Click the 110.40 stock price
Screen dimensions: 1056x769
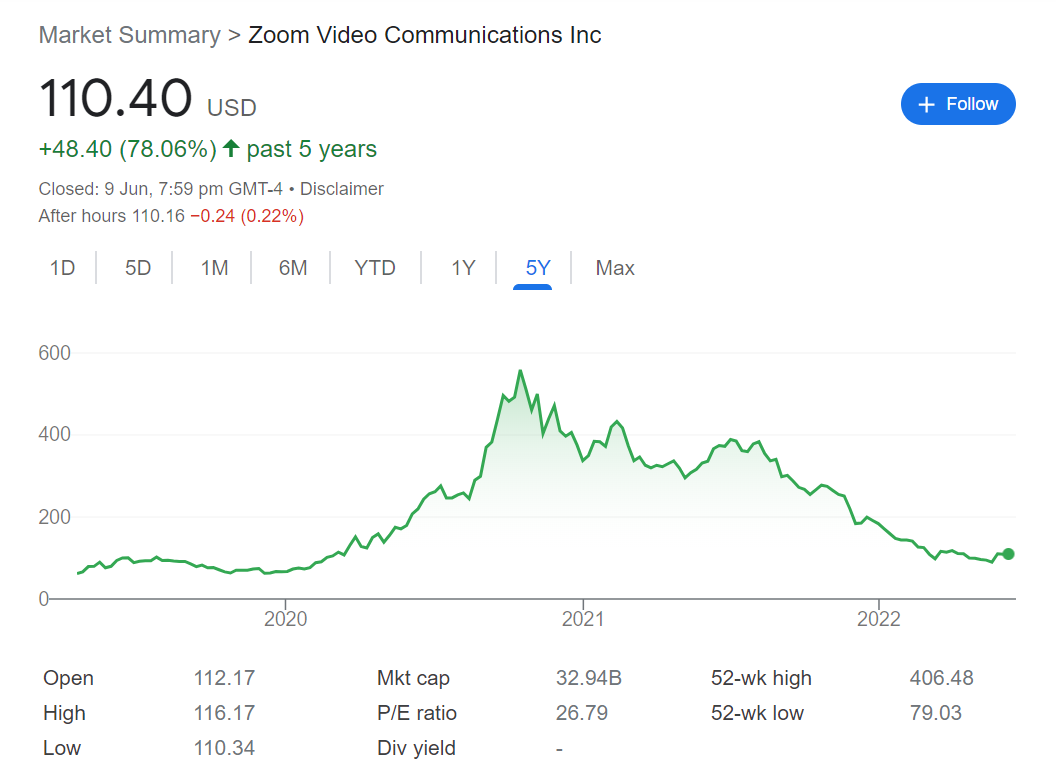click(x=115, y=99)
